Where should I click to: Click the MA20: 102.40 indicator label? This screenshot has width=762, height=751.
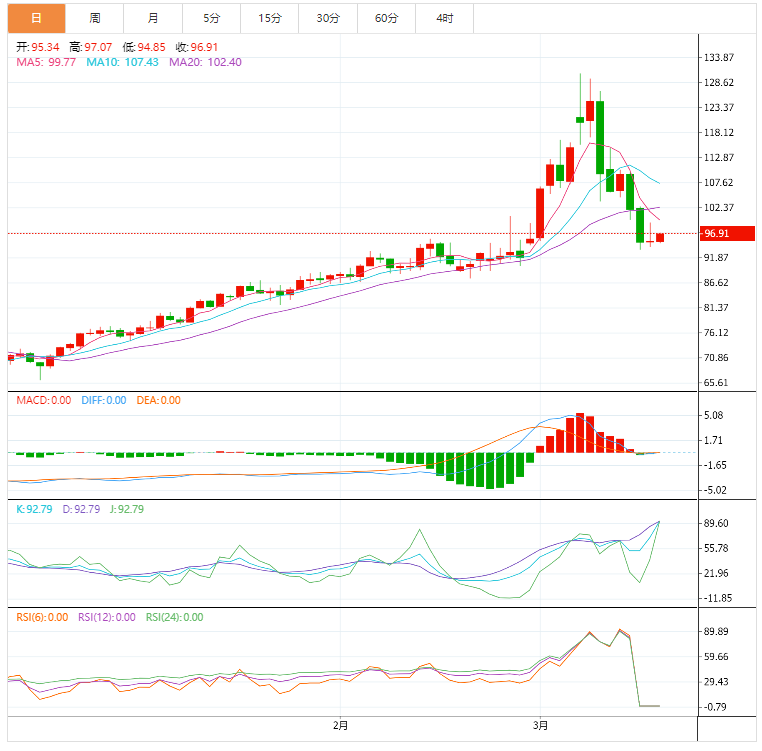(x=205, y=62)
